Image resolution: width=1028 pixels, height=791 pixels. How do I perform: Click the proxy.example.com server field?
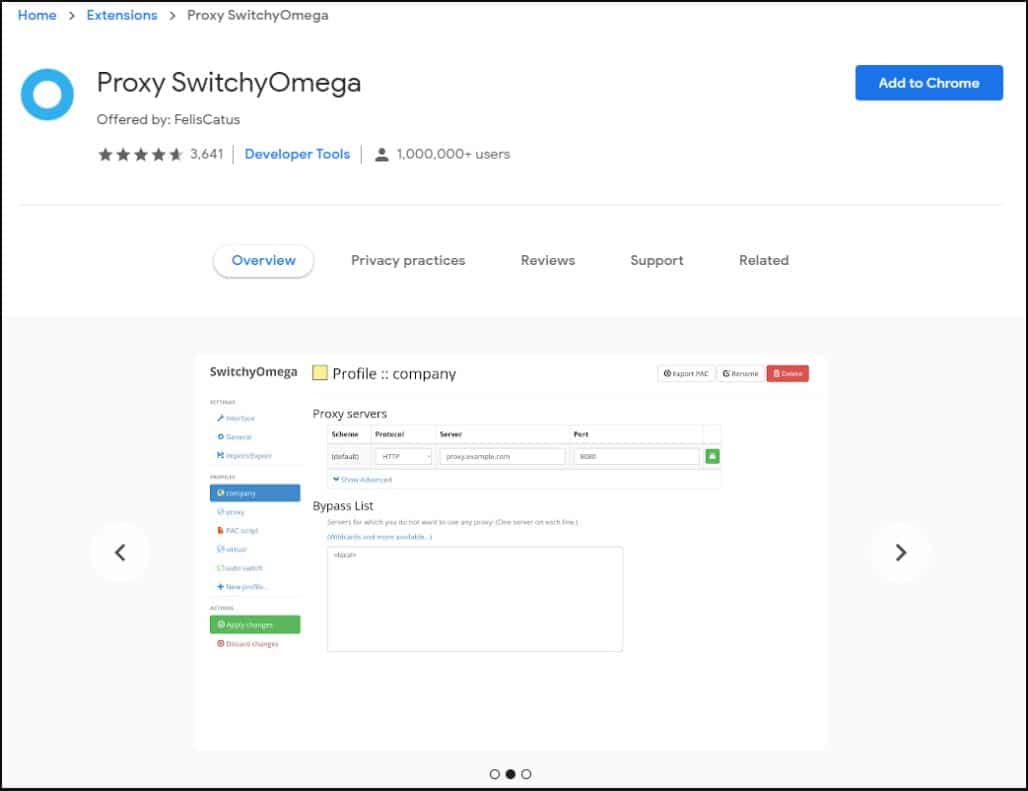coord(500,456)
